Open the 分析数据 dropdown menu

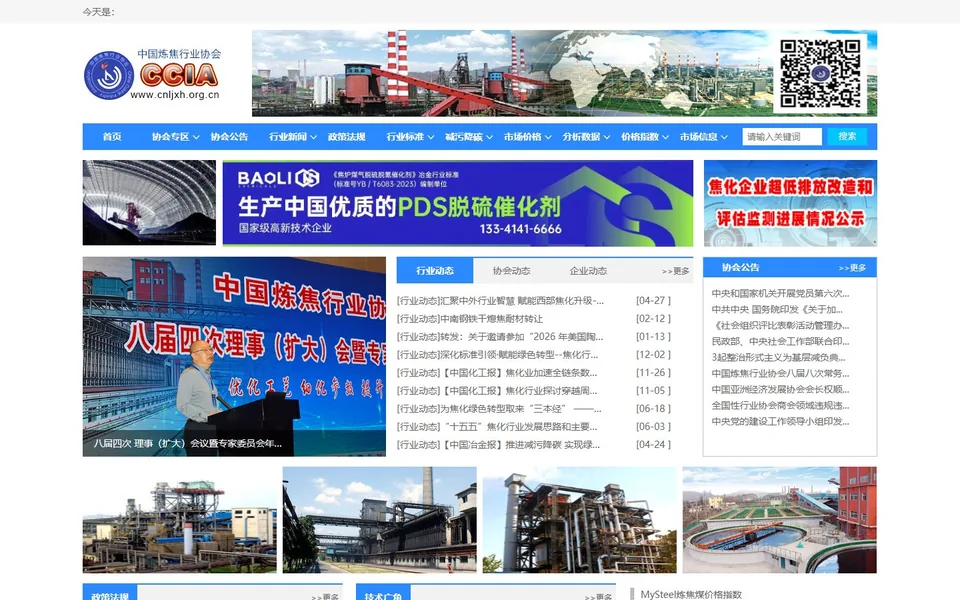(587, 137)
